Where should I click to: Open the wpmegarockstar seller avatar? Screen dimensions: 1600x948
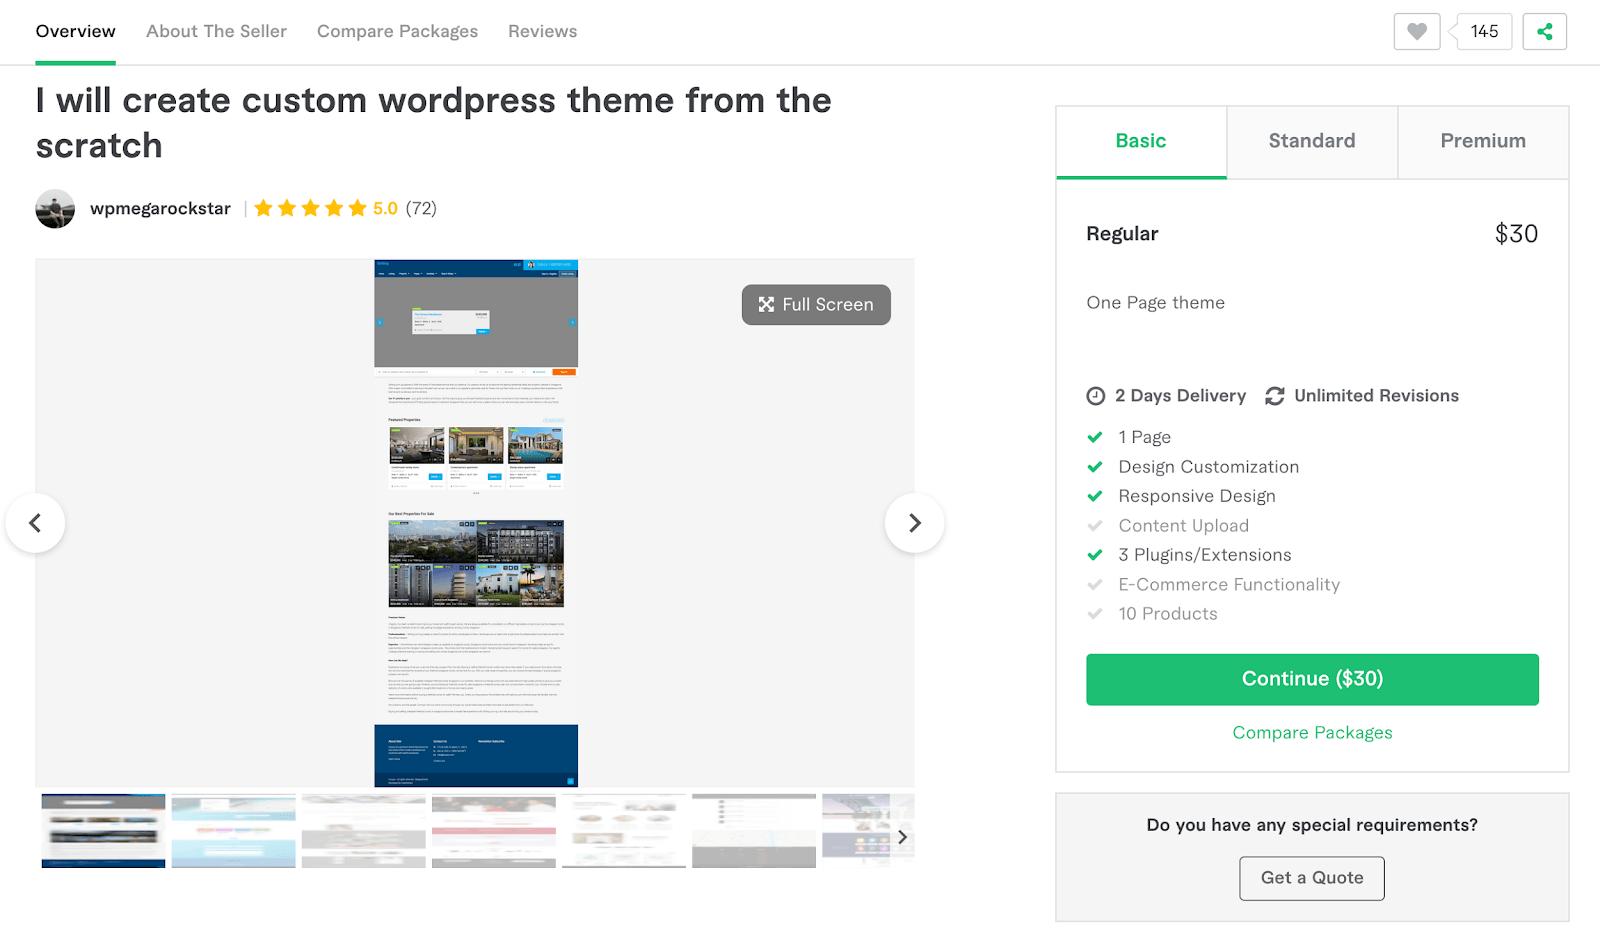[55, 209]
